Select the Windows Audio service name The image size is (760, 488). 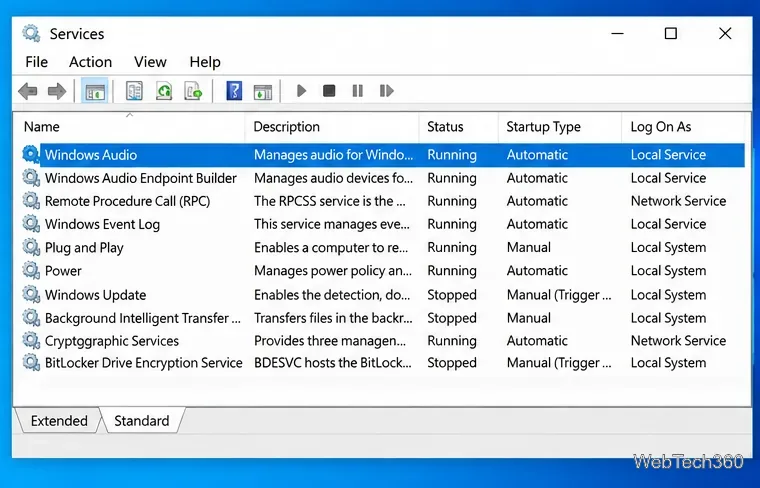91,155
